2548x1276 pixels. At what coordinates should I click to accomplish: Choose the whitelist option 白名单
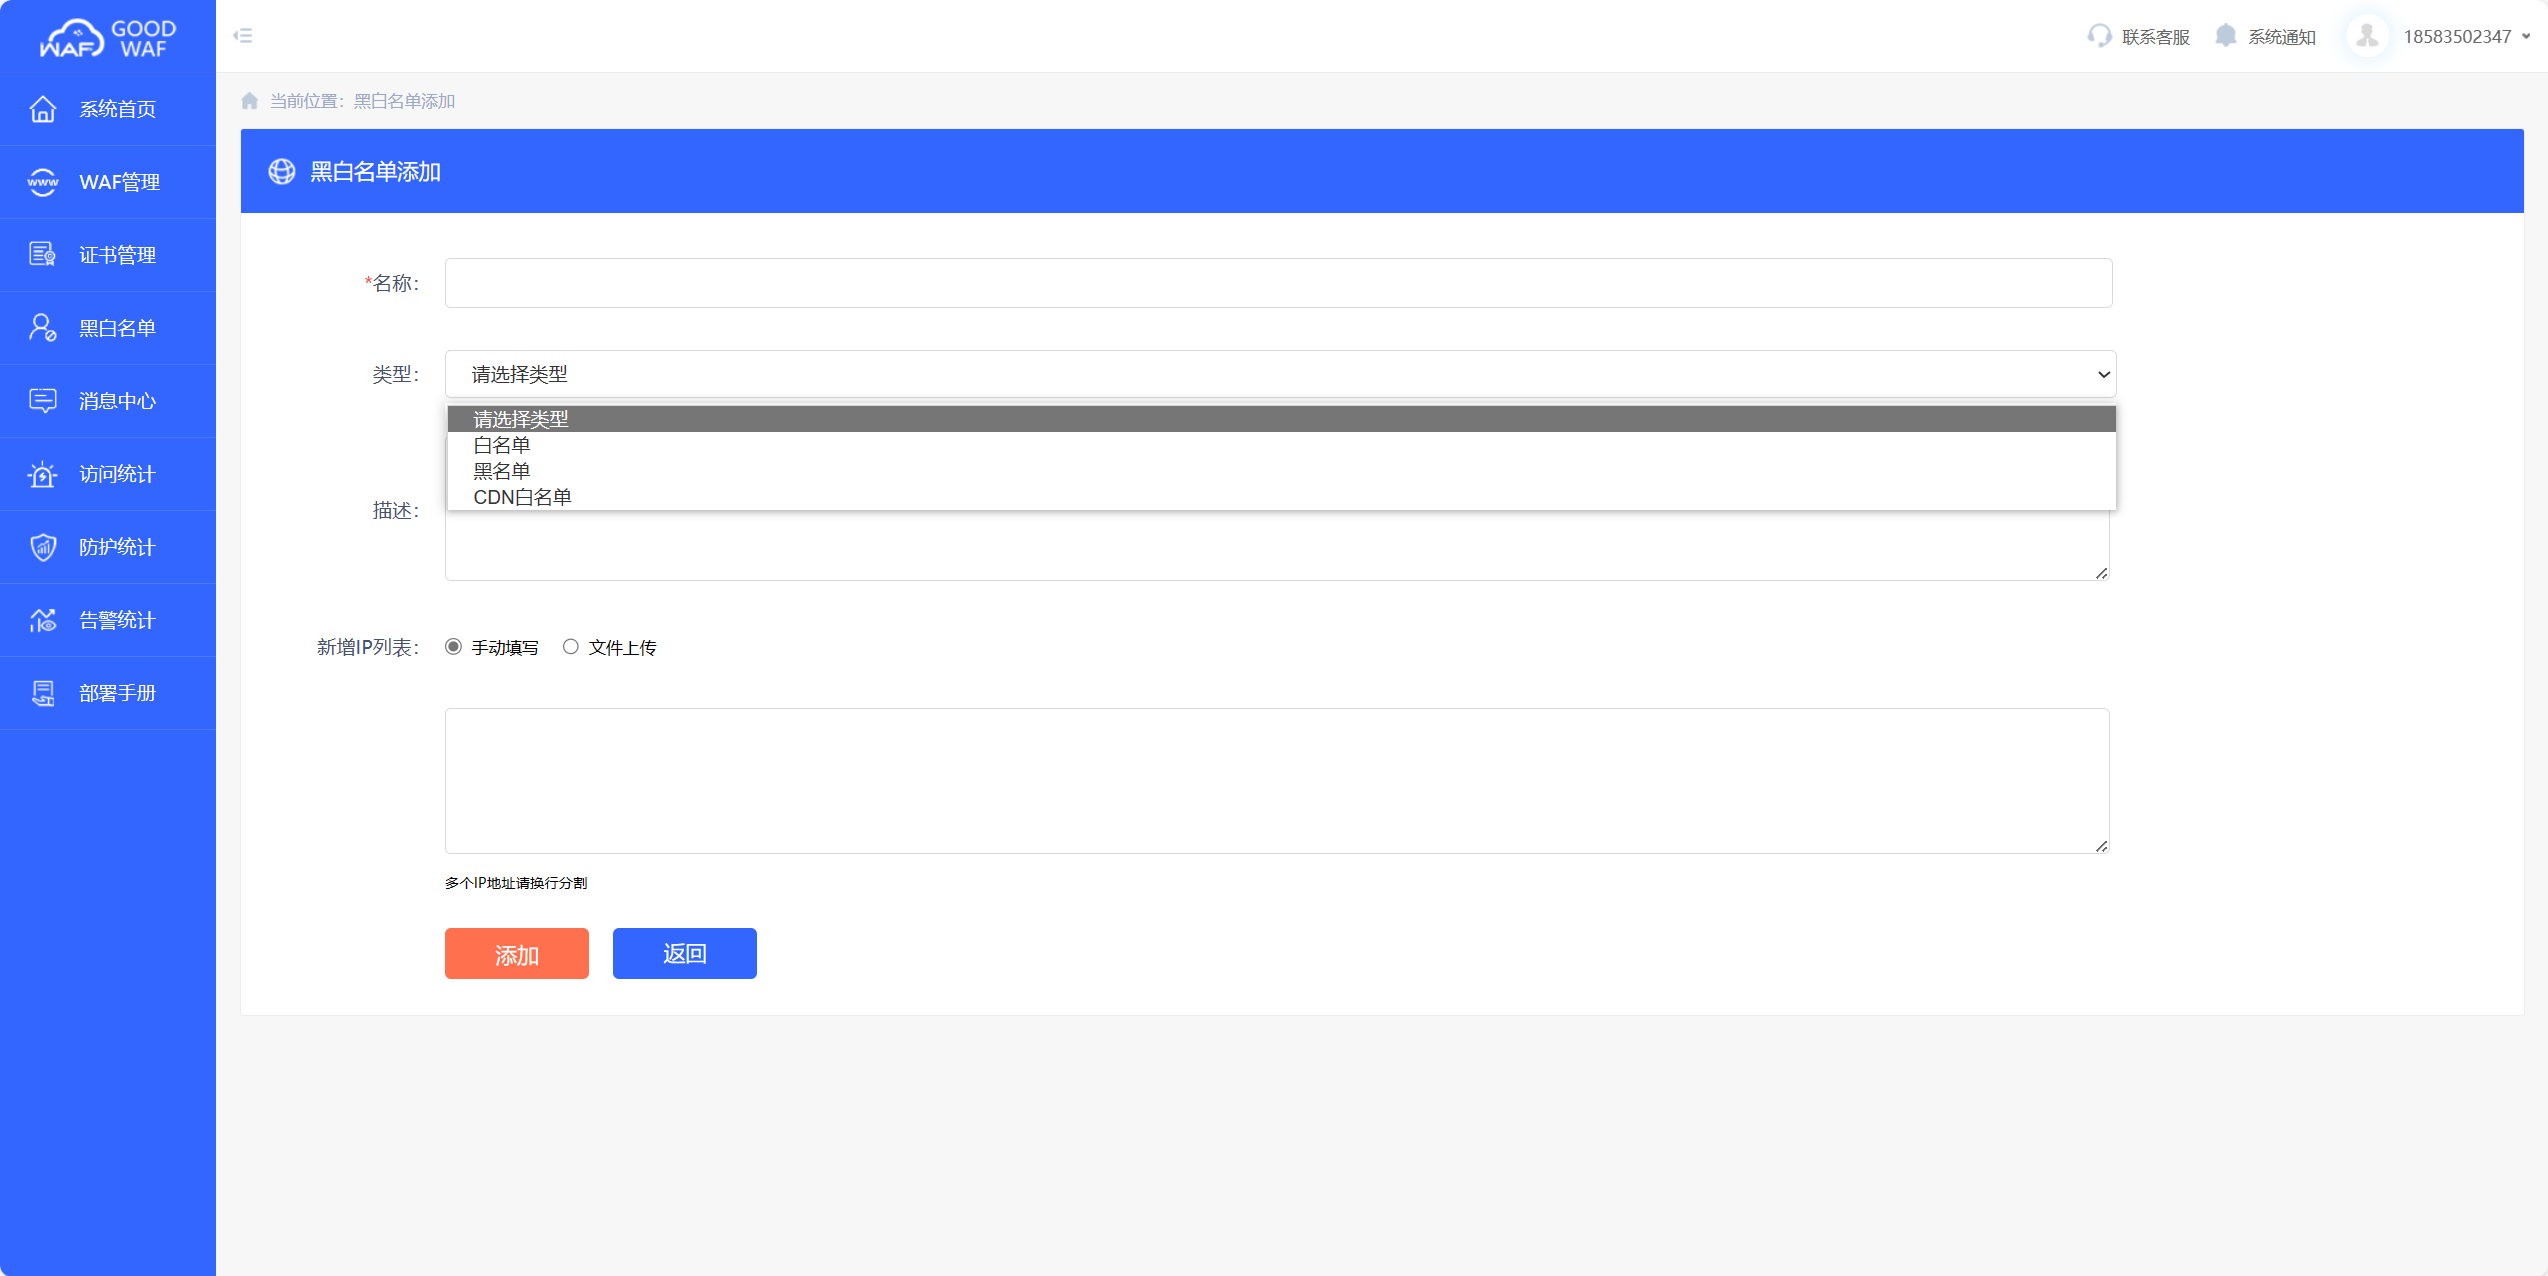pos(502,445)
